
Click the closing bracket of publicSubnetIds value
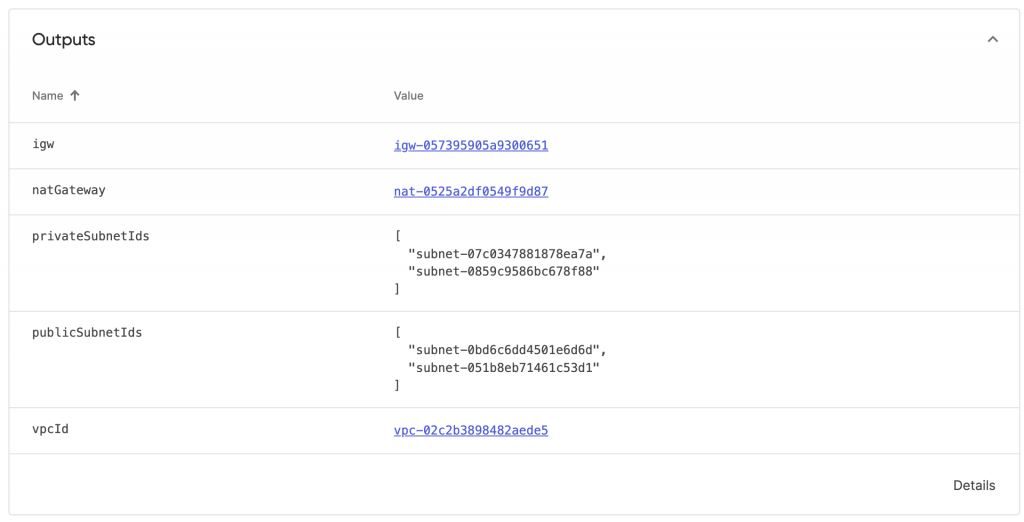click(397, 385)
